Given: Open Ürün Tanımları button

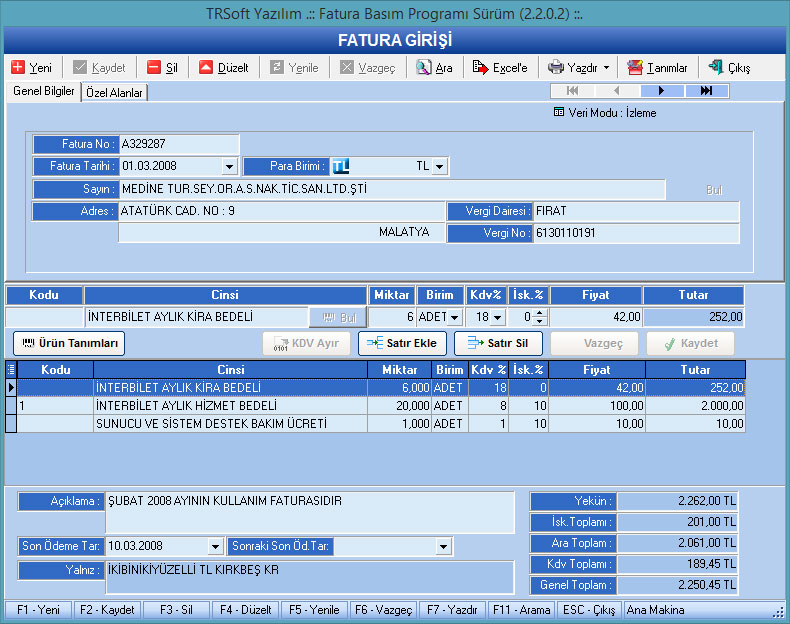Looking at the screenshot, I should (x=69, y=343).
